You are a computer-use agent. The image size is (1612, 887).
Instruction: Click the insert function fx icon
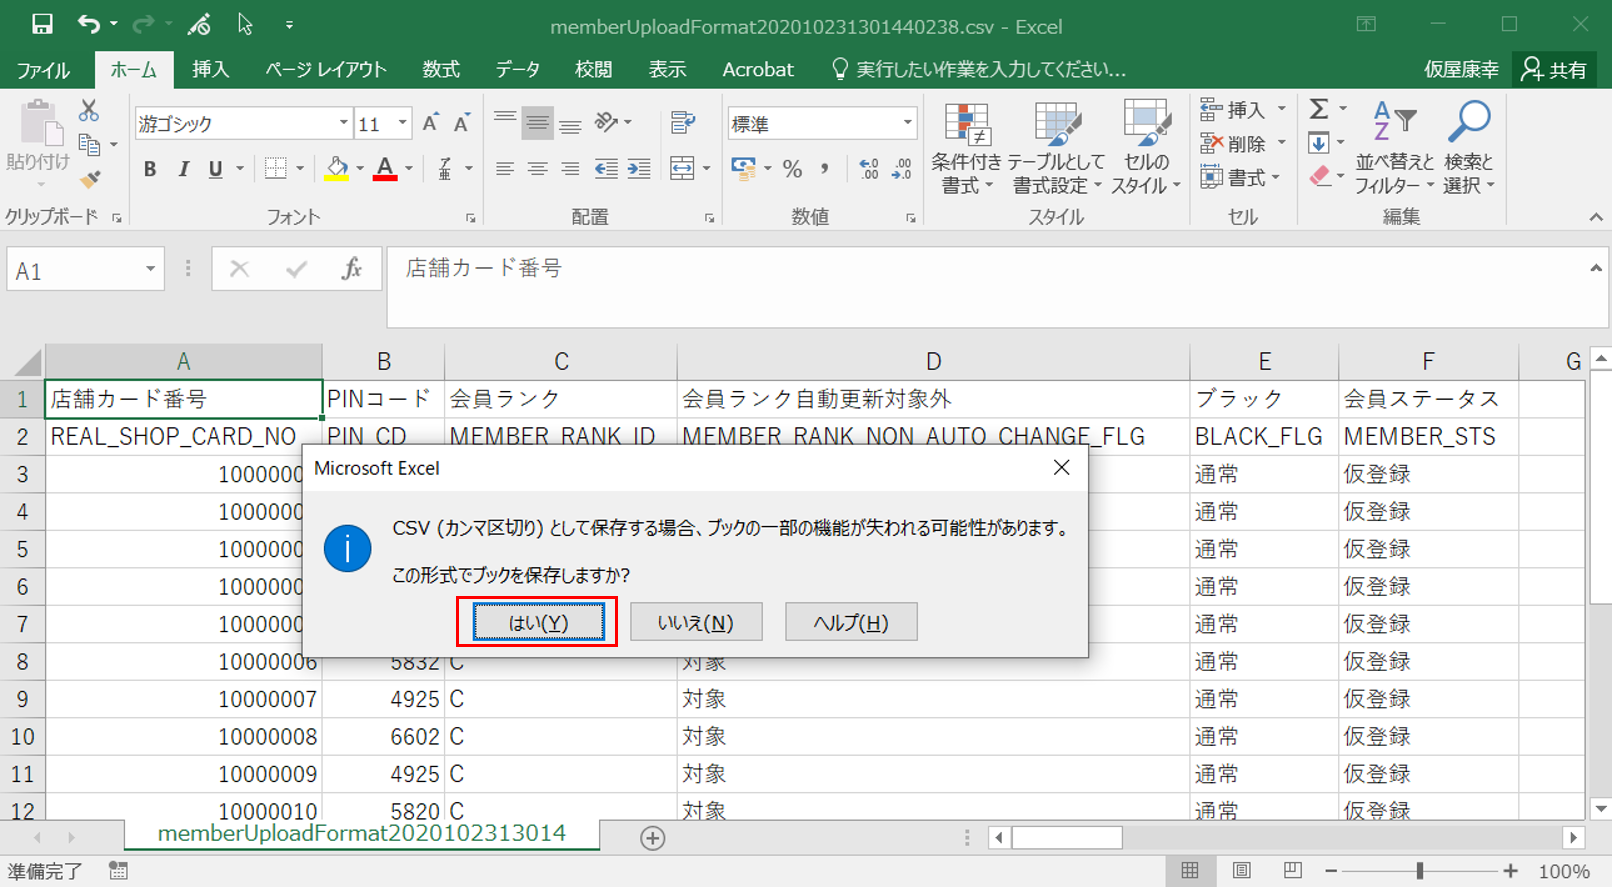pos(351,269)
